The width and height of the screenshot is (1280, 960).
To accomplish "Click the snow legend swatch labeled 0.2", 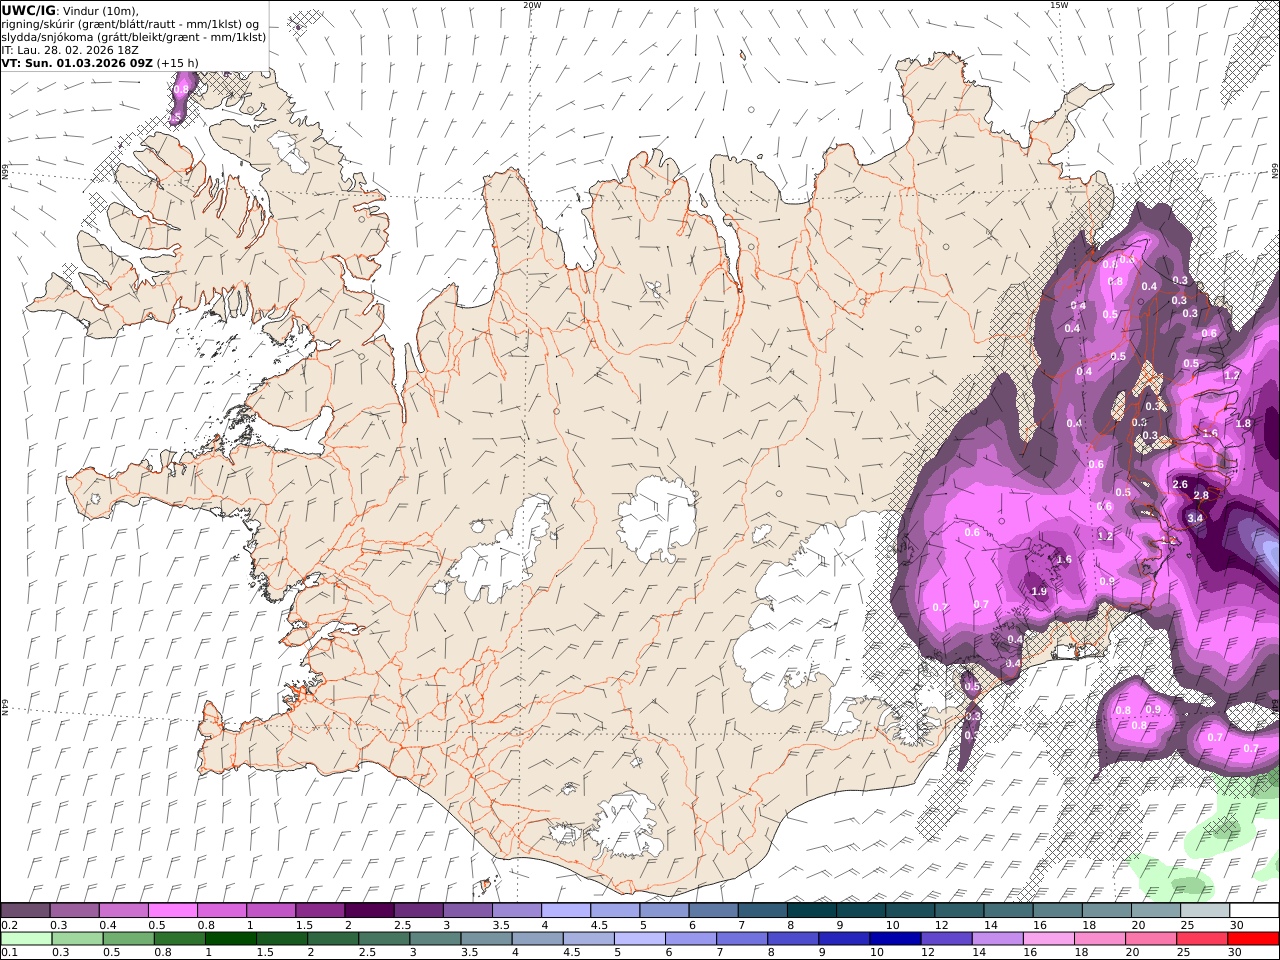I will click(25, 911).
